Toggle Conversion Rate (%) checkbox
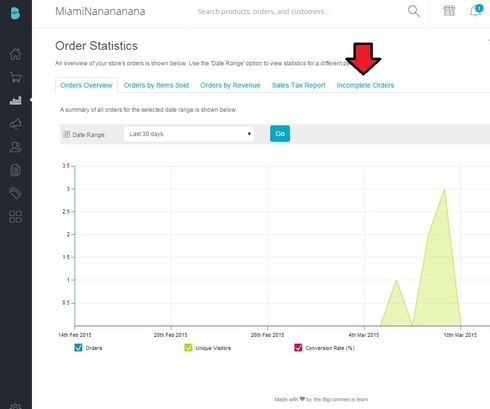 (x=298, y=348)
